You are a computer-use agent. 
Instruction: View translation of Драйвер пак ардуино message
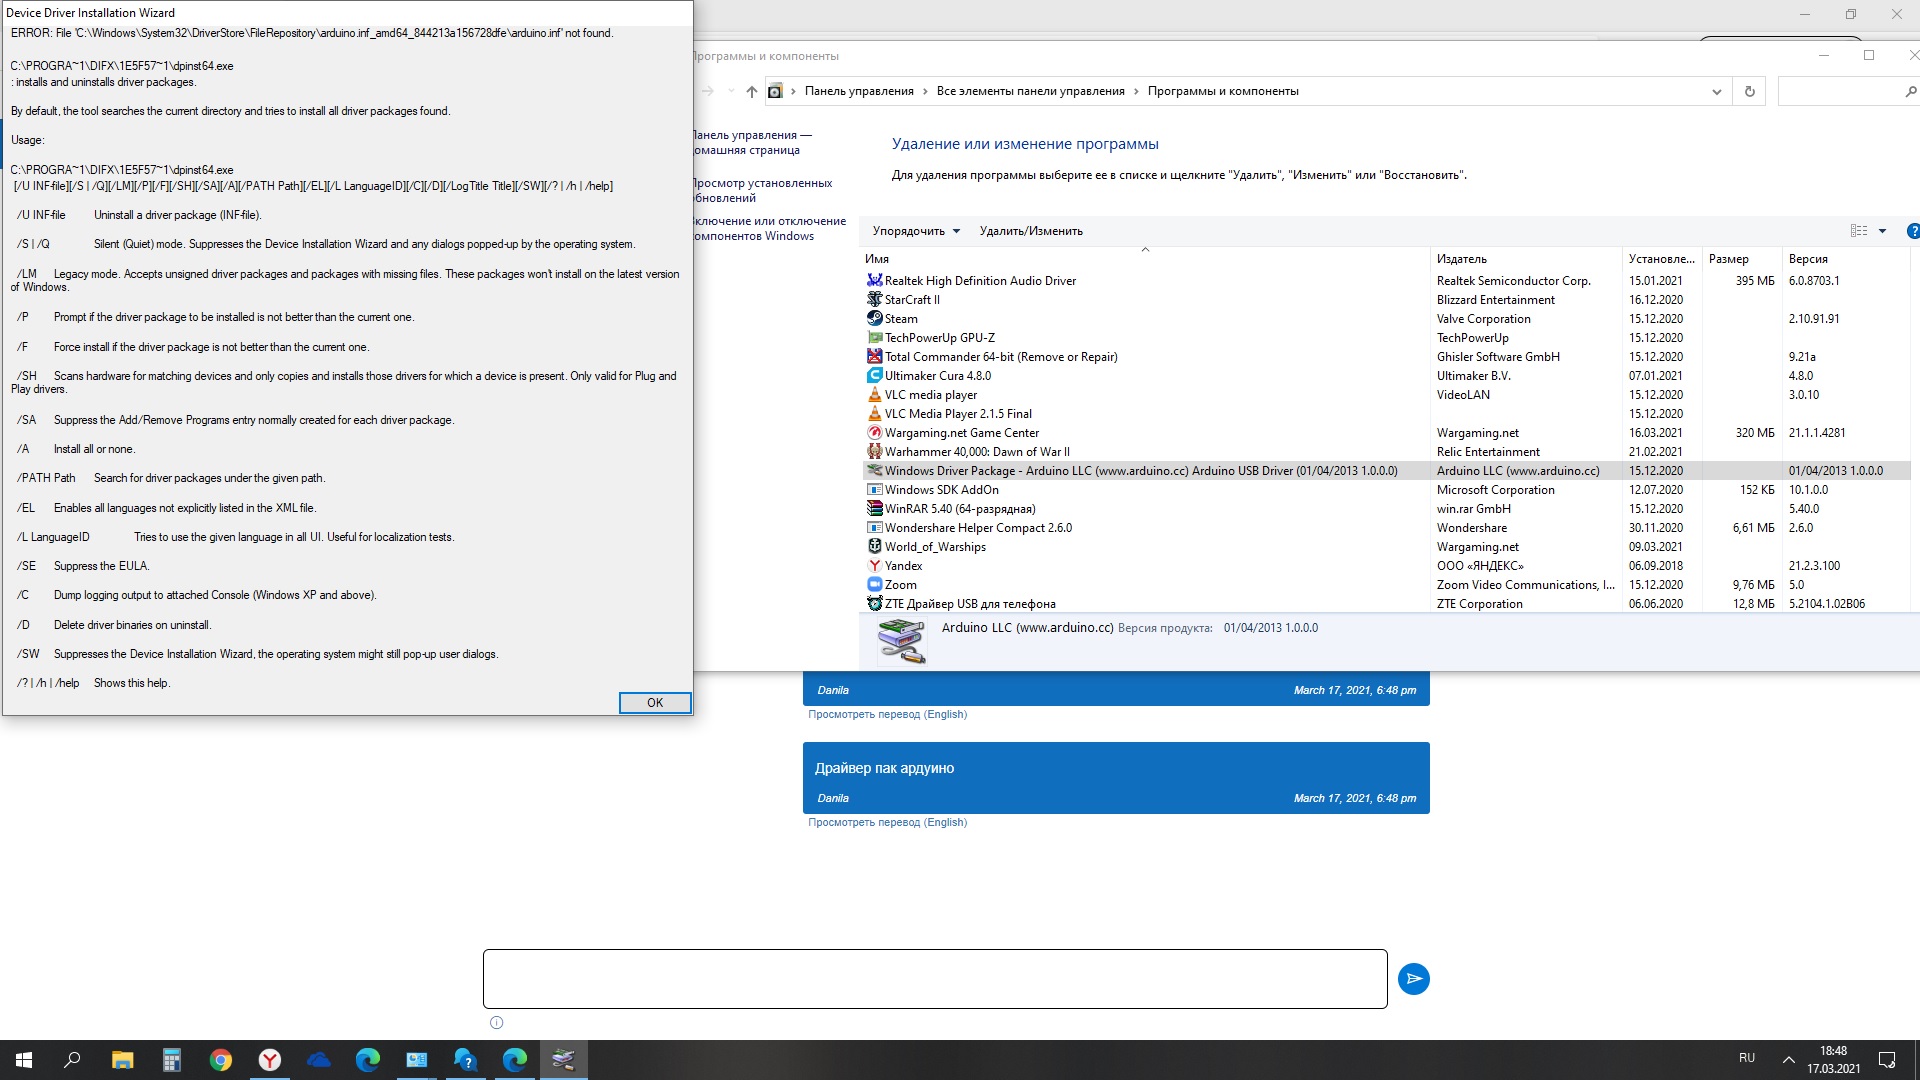pos(887,822)
